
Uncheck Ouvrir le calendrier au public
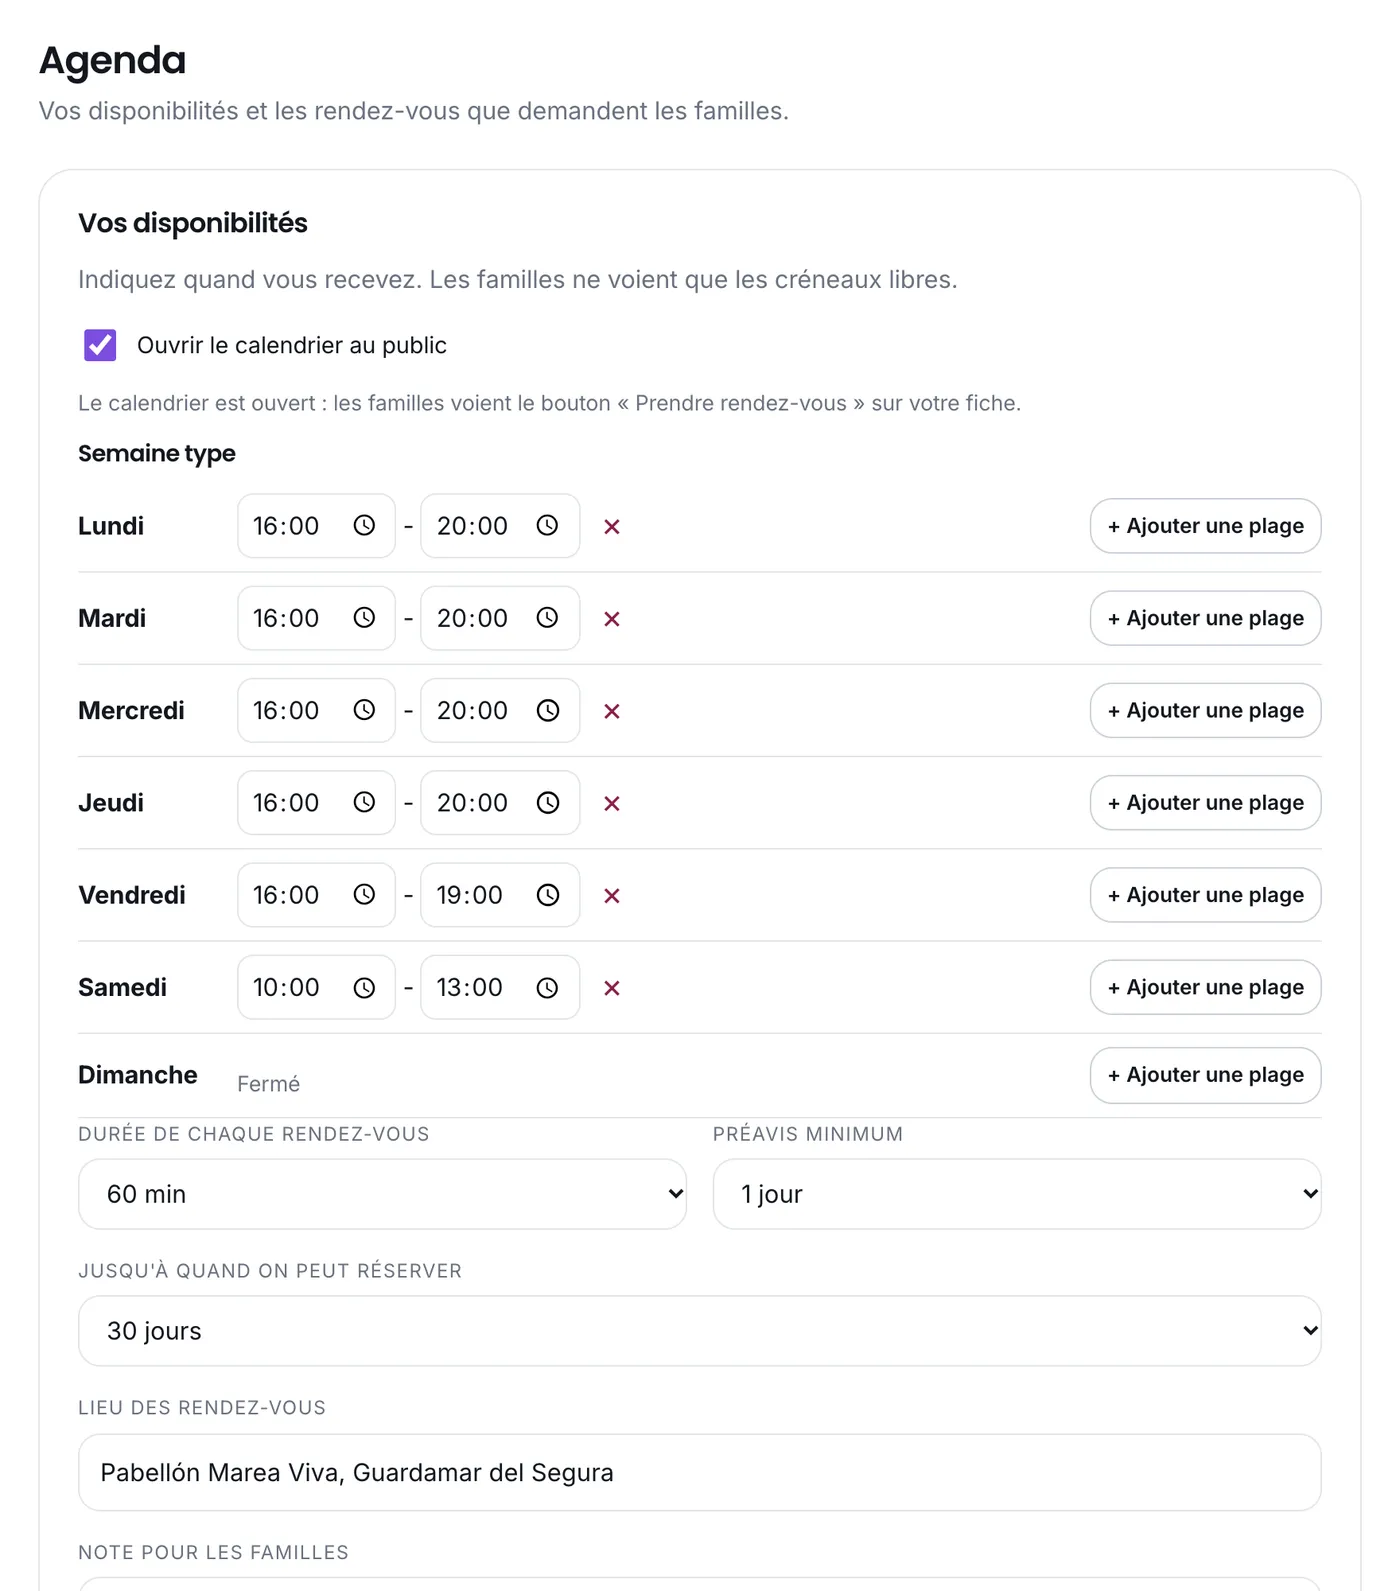[x=100, y=345]
